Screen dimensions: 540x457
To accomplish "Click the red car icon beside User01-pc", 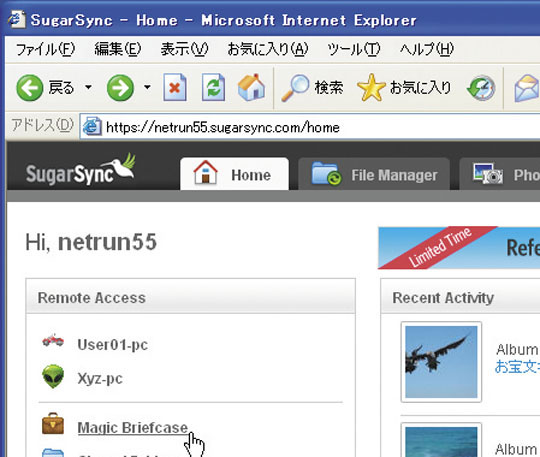I will [53, 341].
